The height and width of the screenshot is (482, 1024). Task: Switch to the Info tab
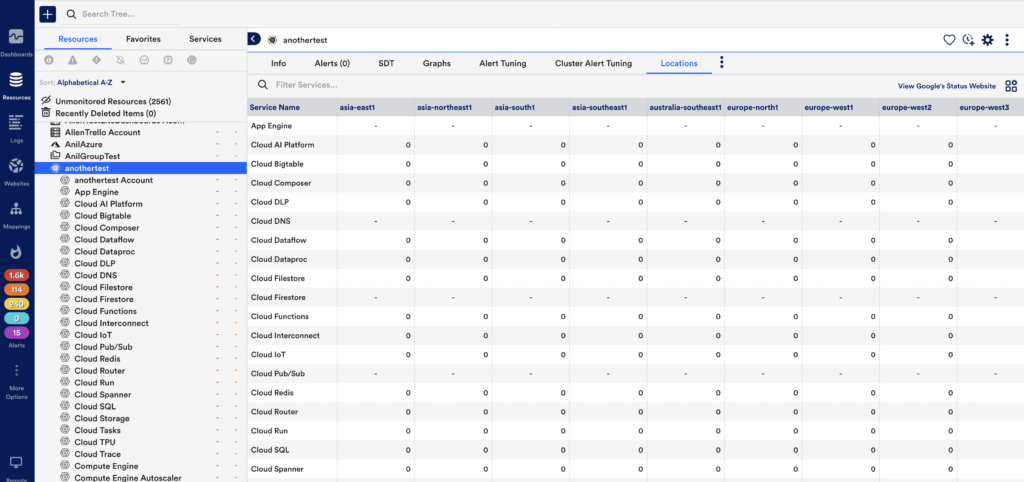click(x=278, y=63)
